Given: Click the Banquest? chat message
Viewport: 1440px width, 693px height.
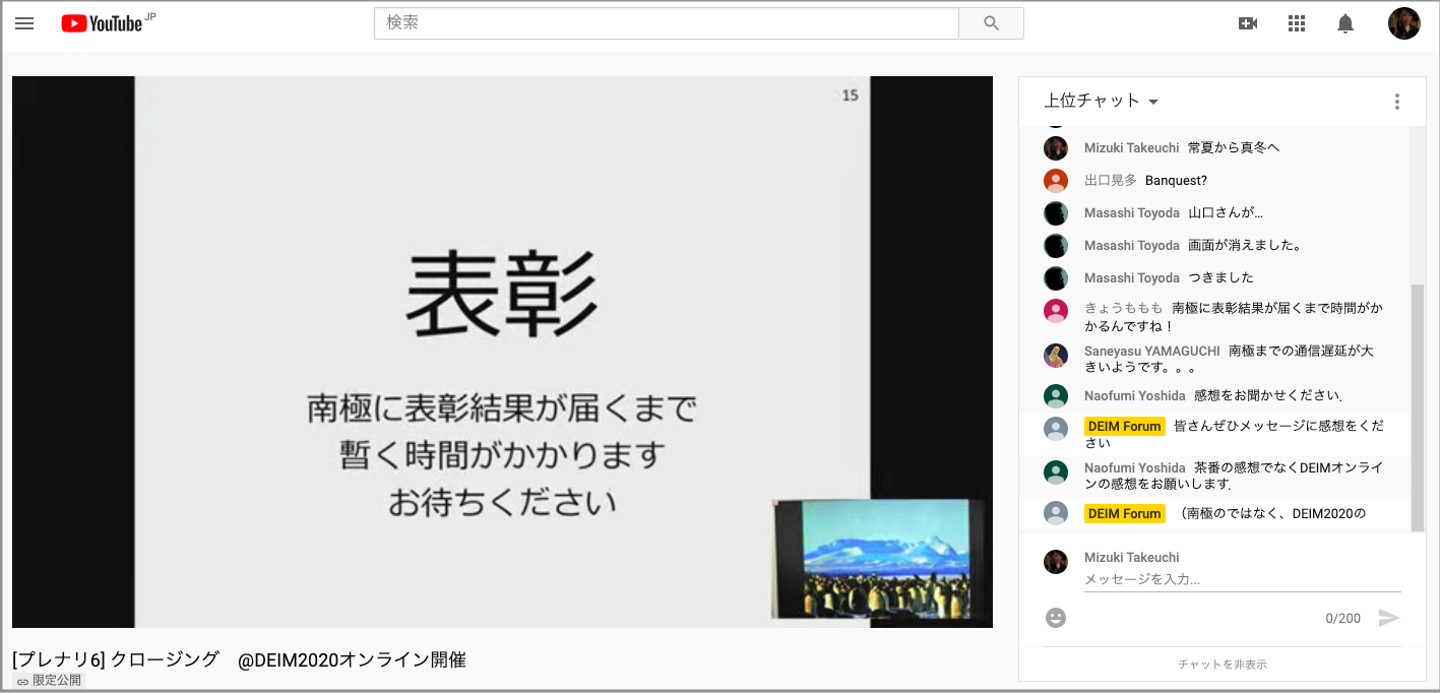Looking at the screenshot, I should 1176,181.
